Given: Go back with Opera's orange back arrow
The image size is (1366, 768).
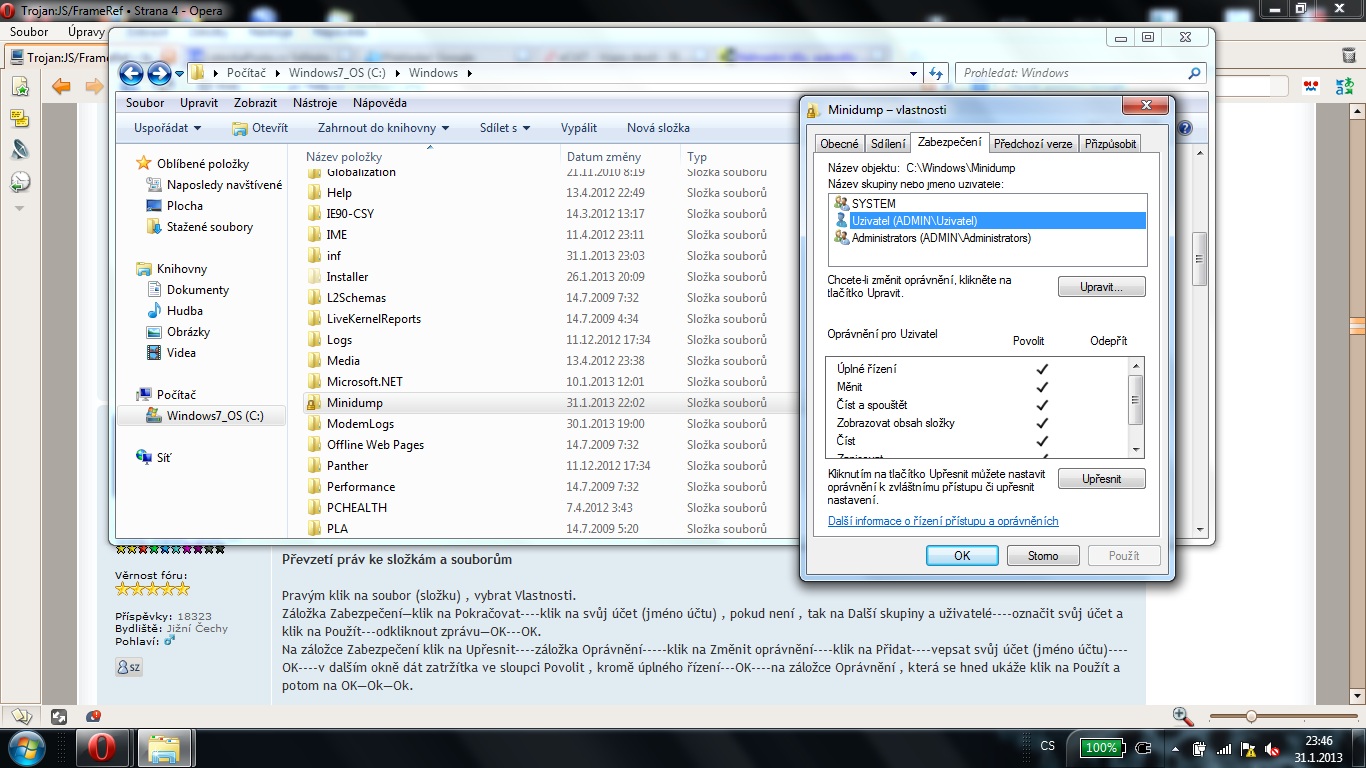Looking at the screenshot, I should [62, 86].
